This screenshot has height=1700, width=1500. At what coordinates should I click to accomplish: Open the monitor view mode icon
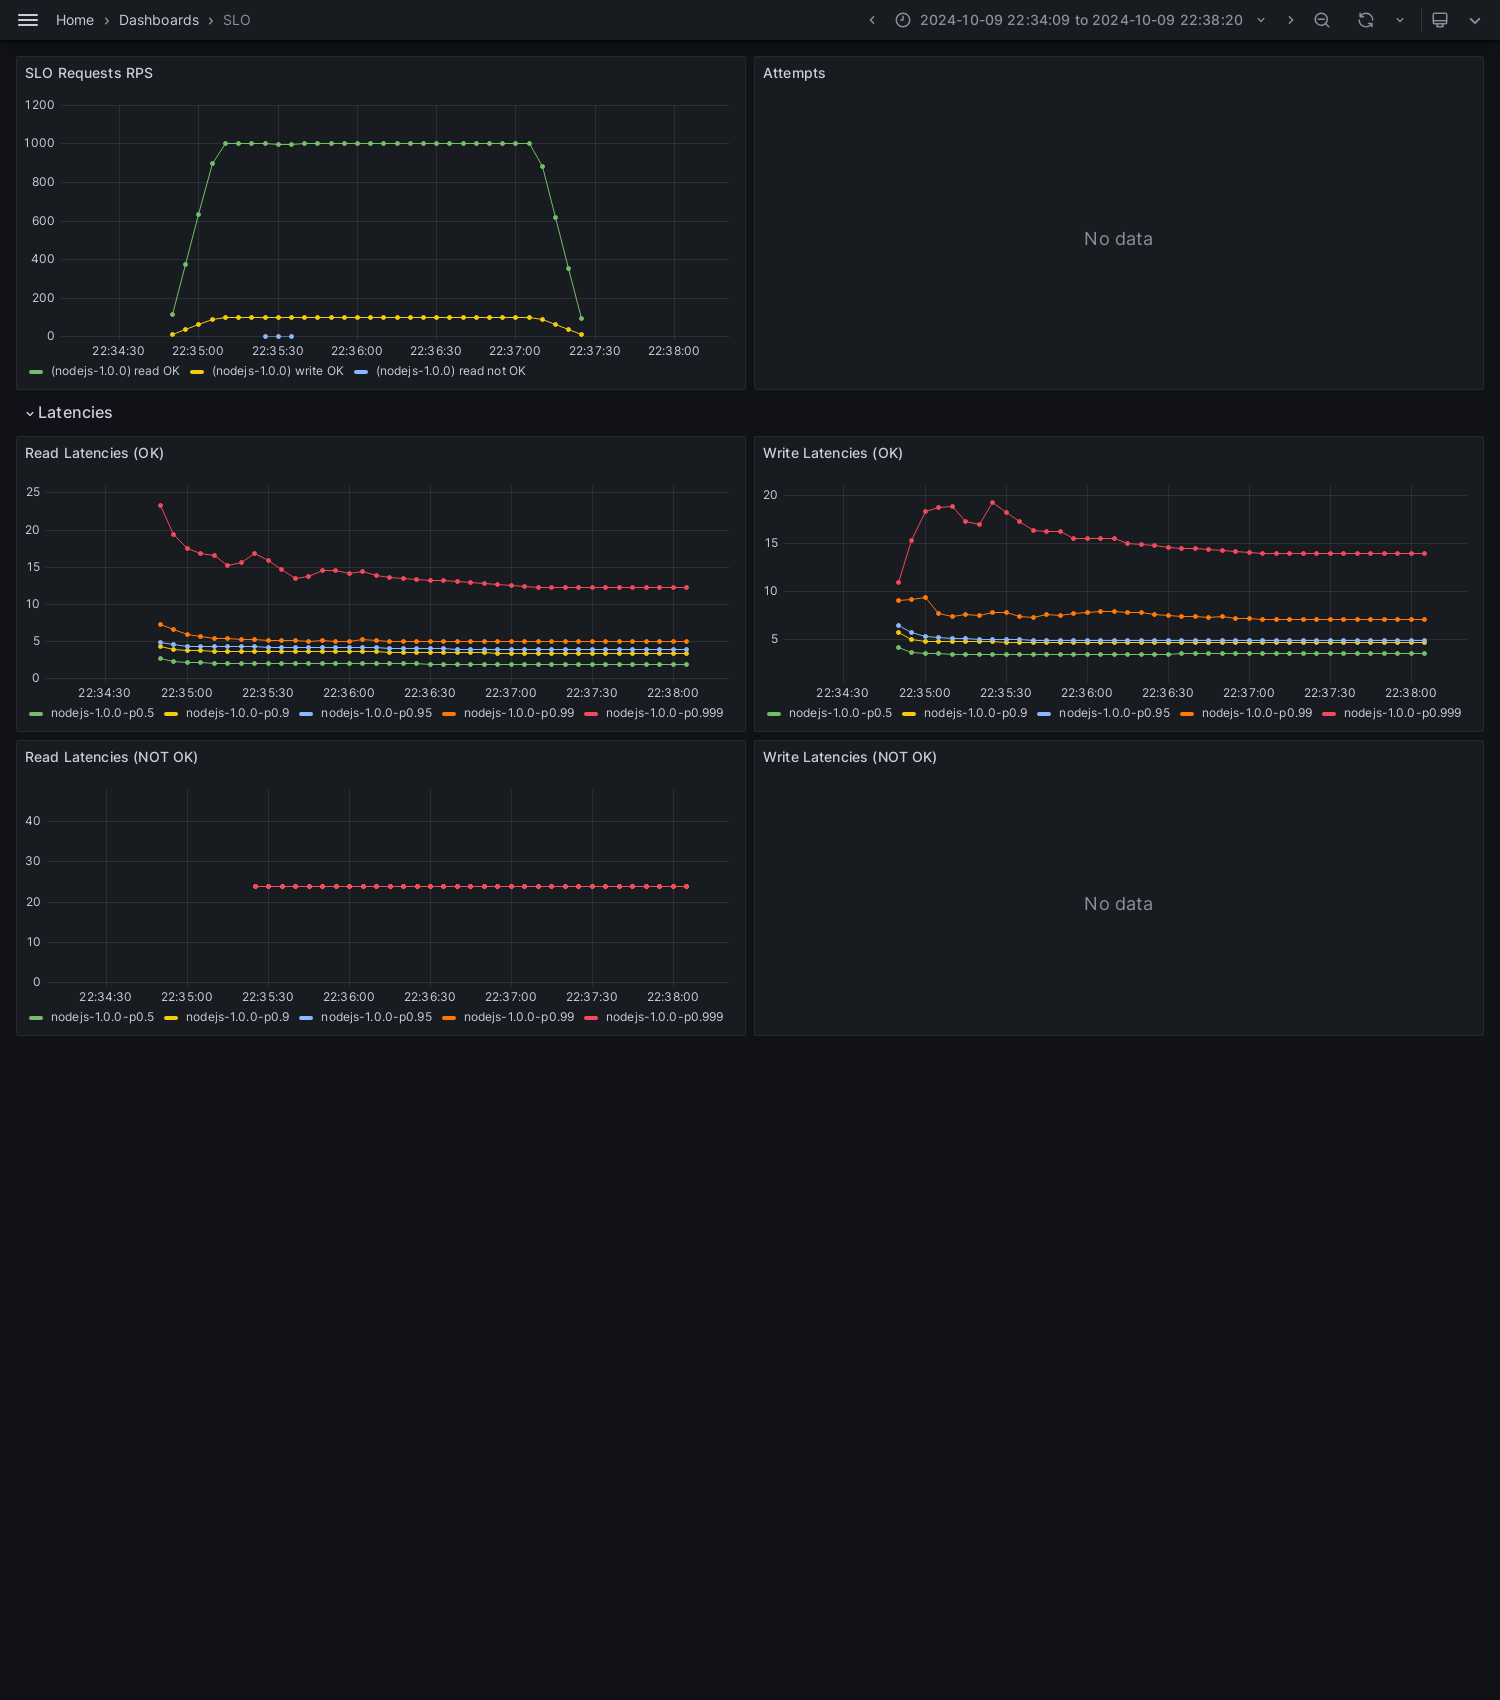click(x=1440, y=20)
